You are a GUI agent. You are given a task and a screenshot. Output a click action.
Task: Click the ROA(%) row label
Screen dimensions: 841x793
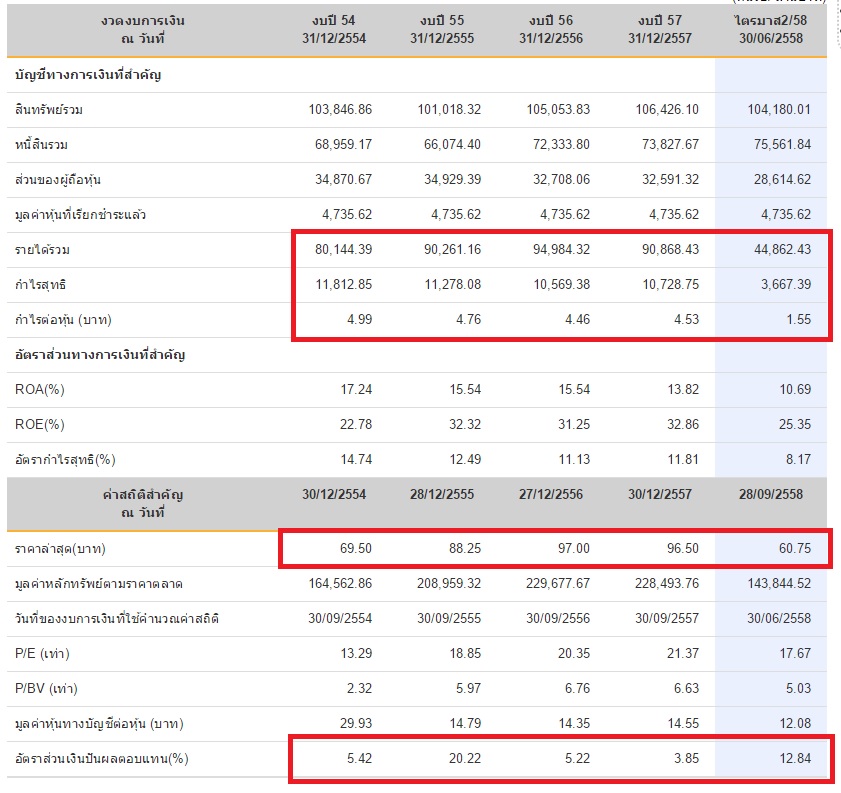(x=40, y=389)
